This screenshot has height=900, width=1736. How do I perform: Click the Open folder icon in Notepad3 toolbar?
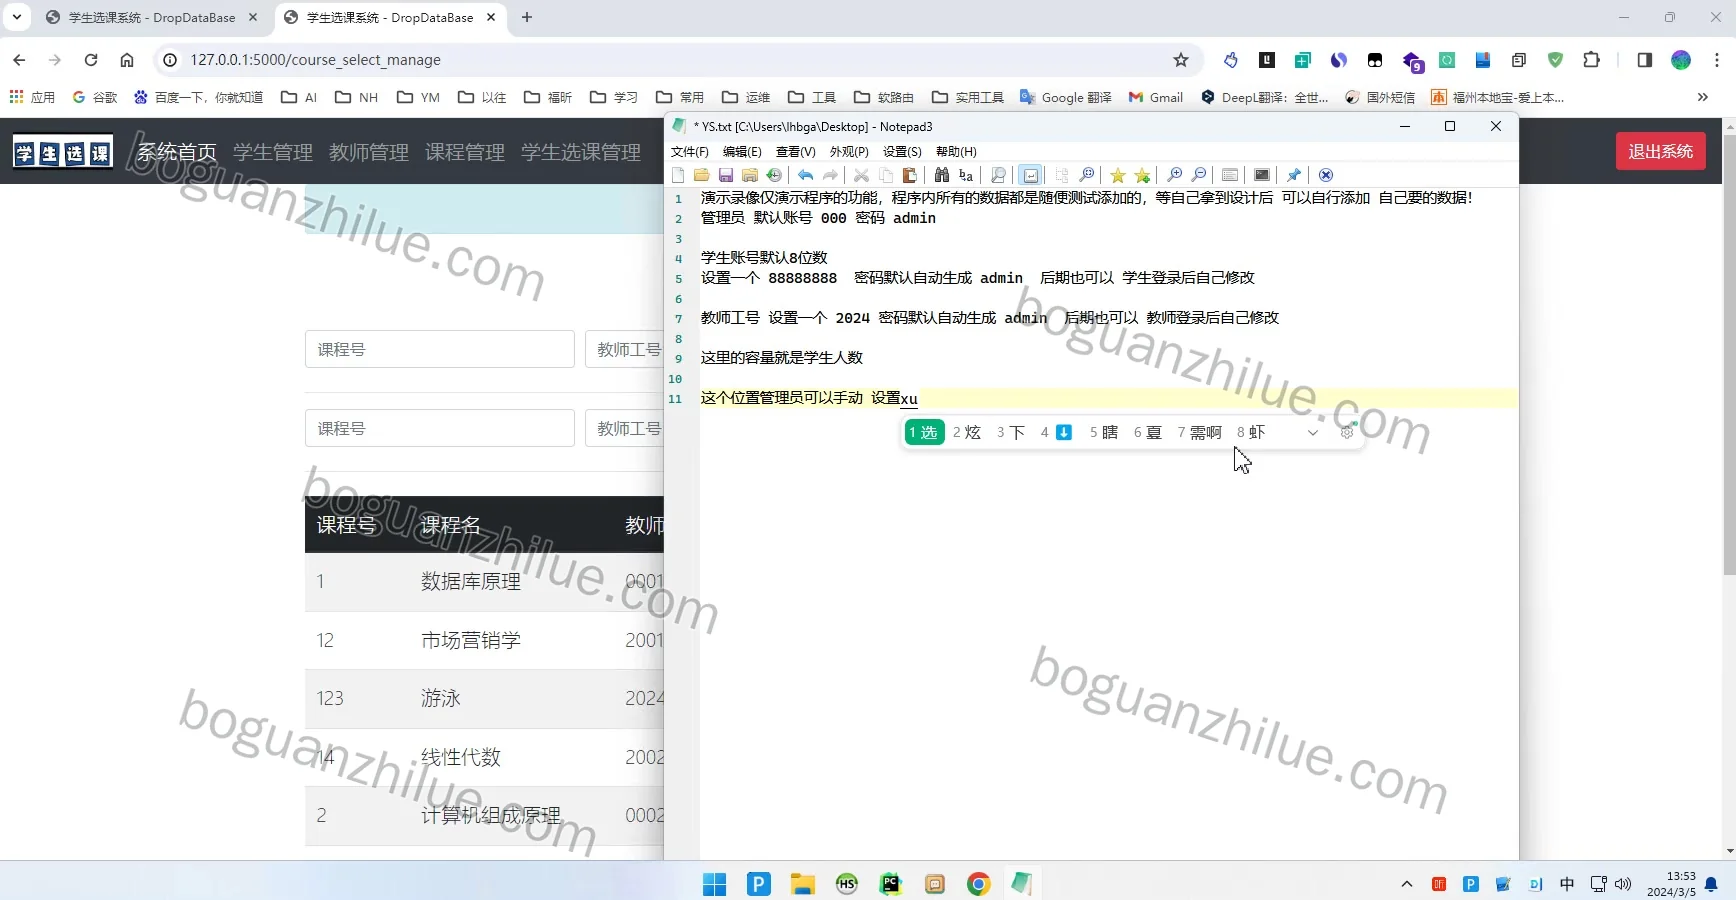pyautogui.click(x=702, y=175)
